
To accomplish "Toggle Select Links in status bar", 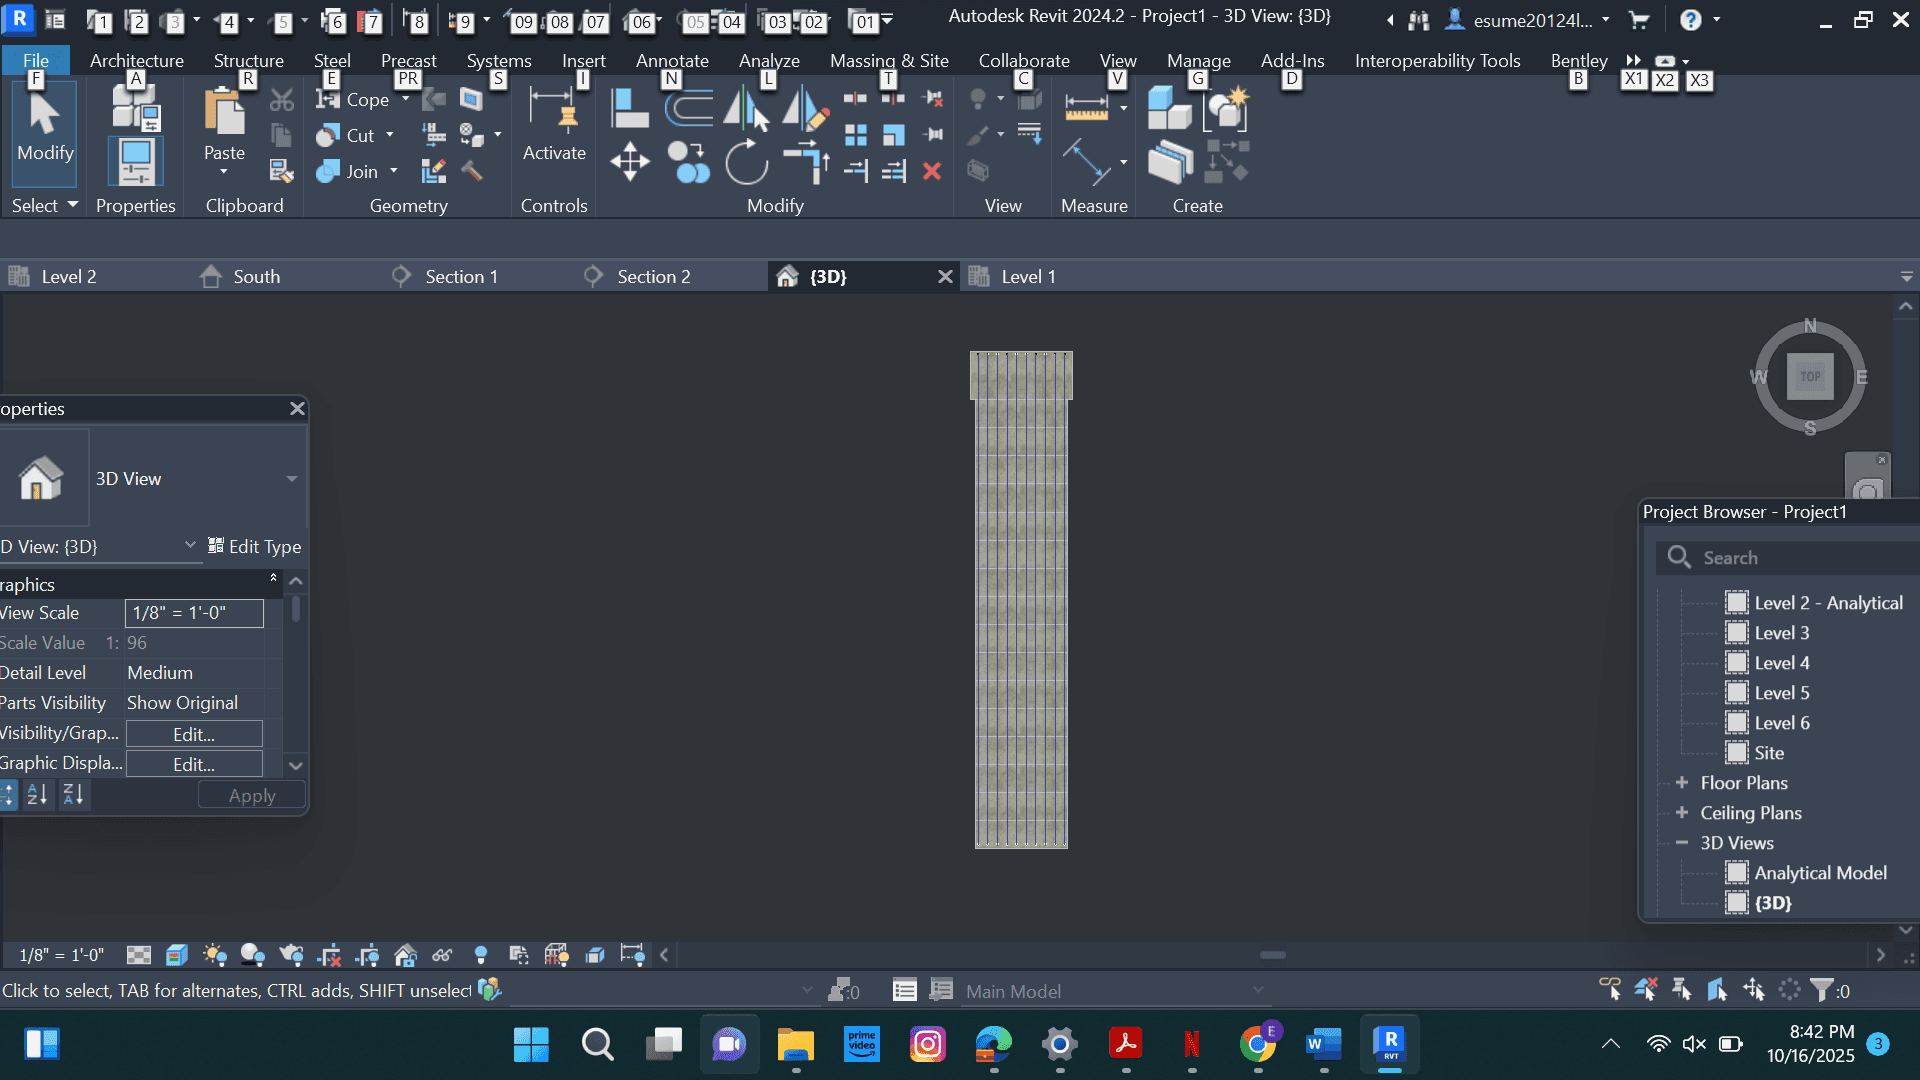I will [1609, 990].
